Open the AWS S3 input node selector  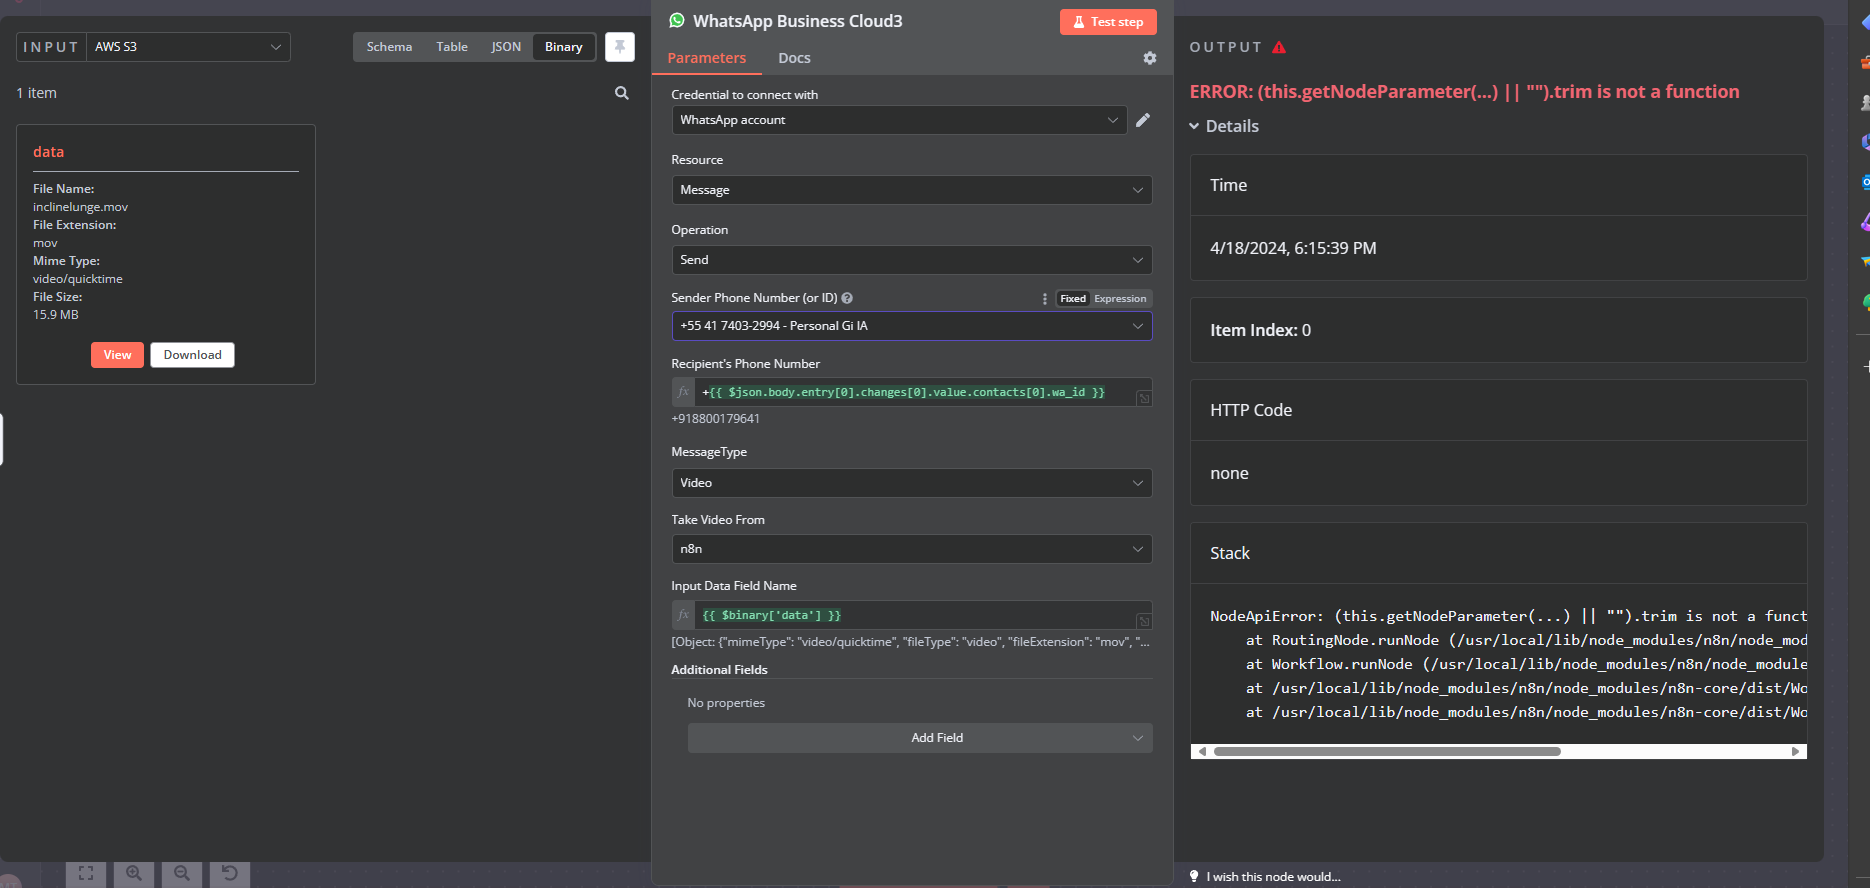[x=188, y=47]
